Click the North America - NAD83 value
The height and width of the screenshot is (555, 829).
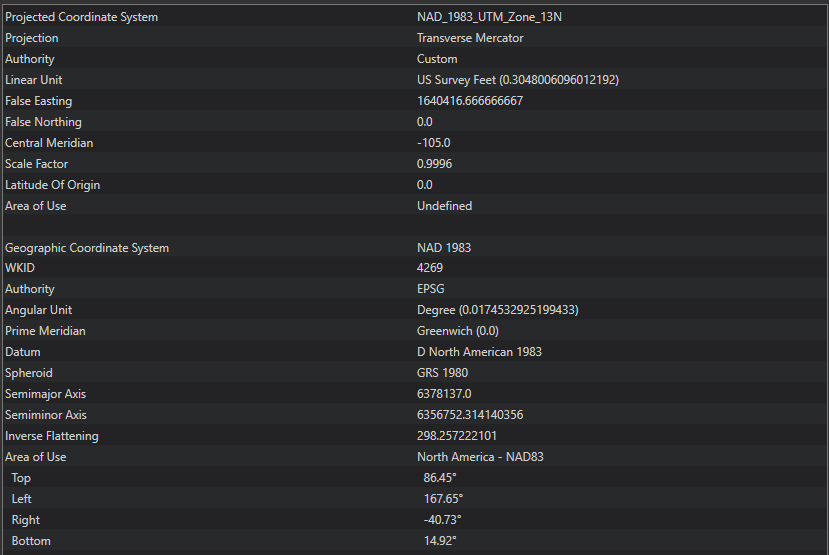coord(480,457)
